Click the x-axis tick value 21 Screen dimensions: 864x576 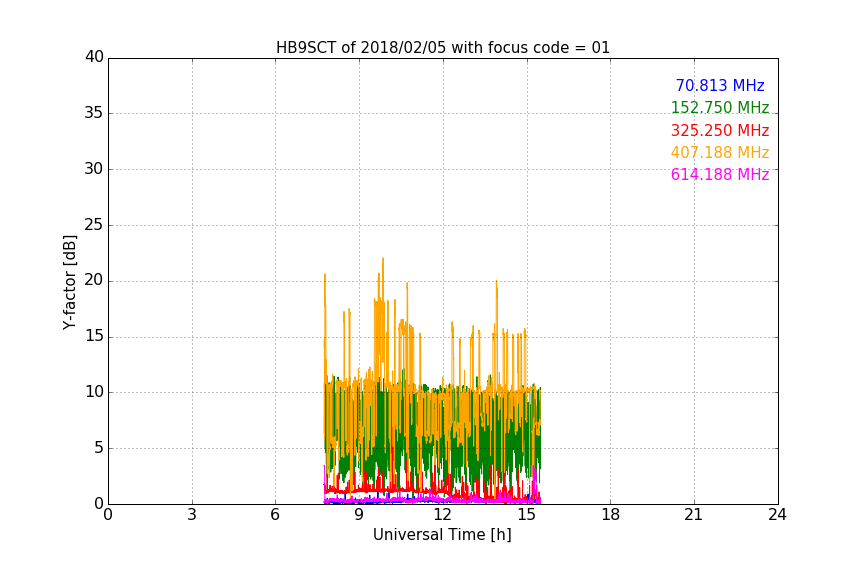pos(694,515)
